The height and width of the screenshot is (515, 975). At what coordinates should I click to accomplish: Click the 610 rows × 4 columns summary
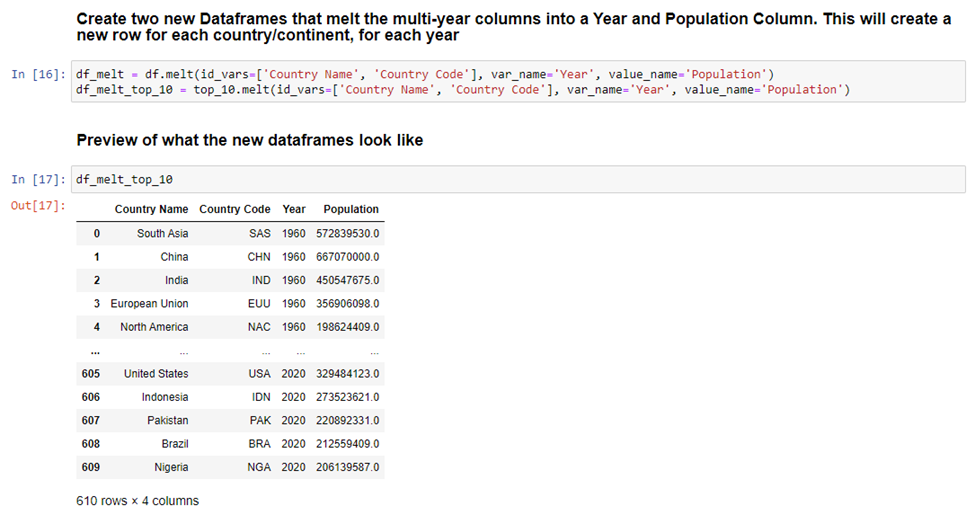(x=137, y=501)
